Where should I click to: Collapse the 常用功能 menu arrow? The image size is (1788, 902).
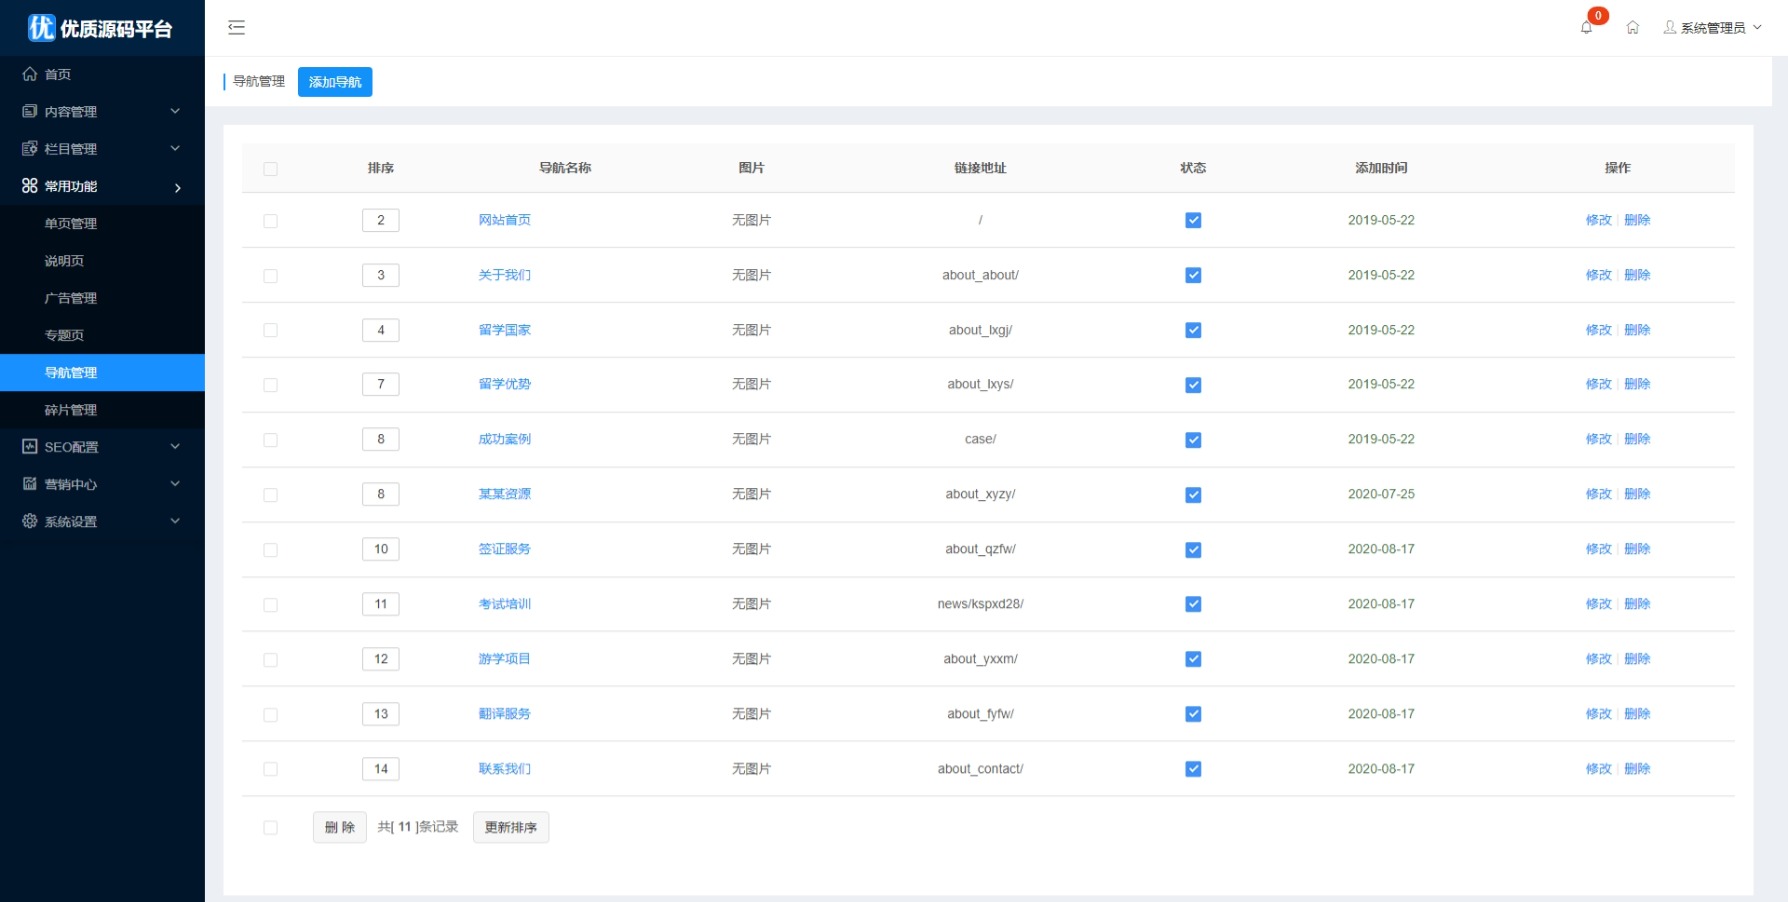point(178,187)
